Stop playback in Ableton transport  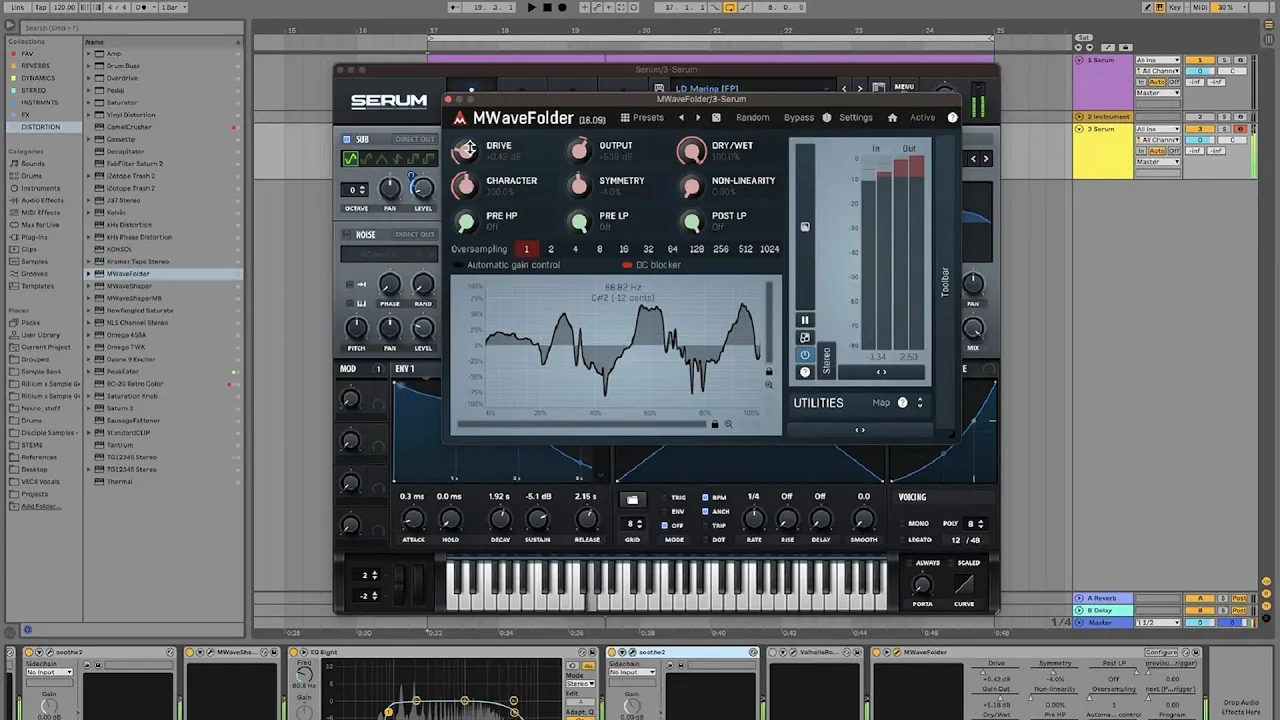tap(547, 7)
